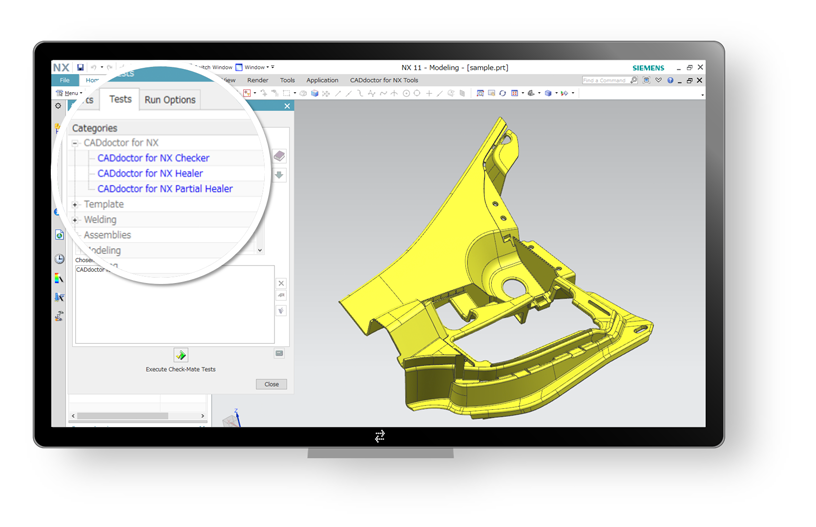Viewport: 816px width, 527px height.
Task: Click the Categories header label
Action: point(95,128)
